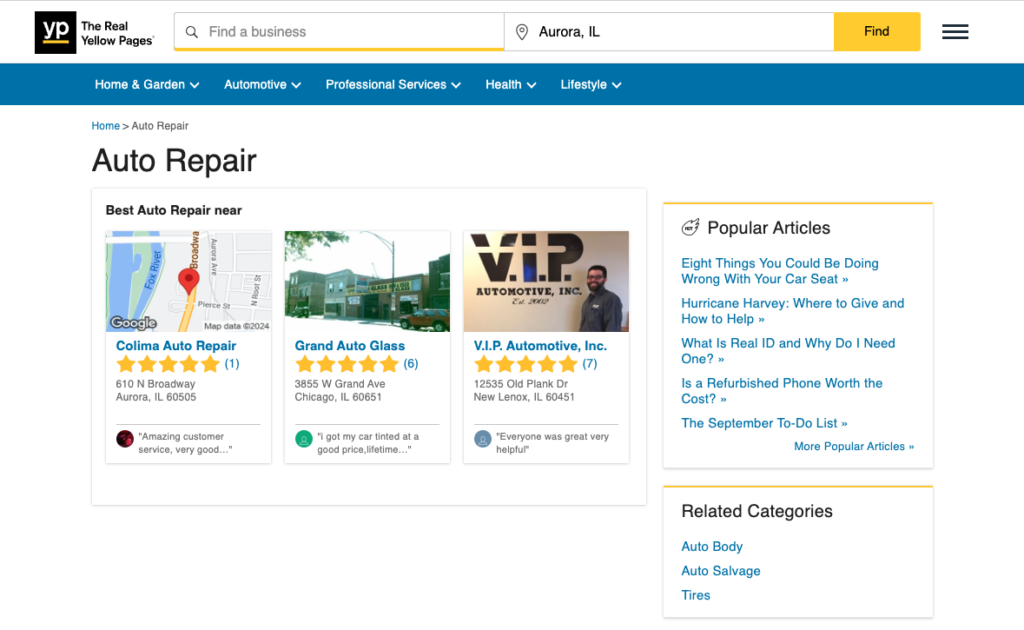Viewport: 1024px width, 630px height.
Task: Expand the Professional Services dropdown
Action: 393,85
